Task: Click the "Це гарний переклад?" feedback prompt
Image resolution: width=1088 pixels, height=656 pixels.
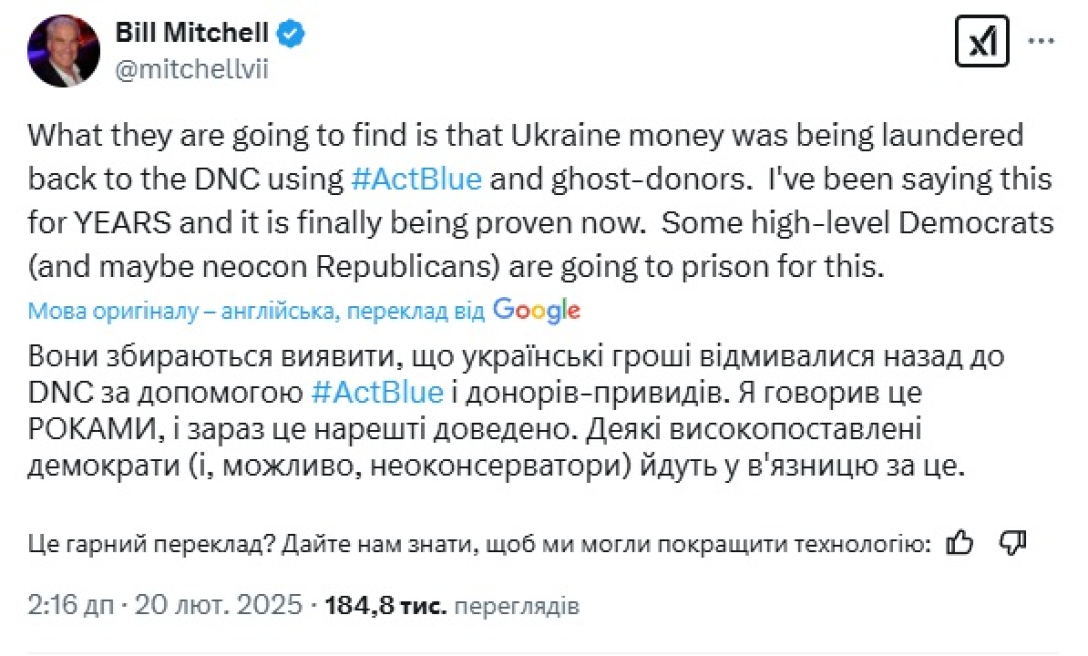Action: tap(152, 544)
